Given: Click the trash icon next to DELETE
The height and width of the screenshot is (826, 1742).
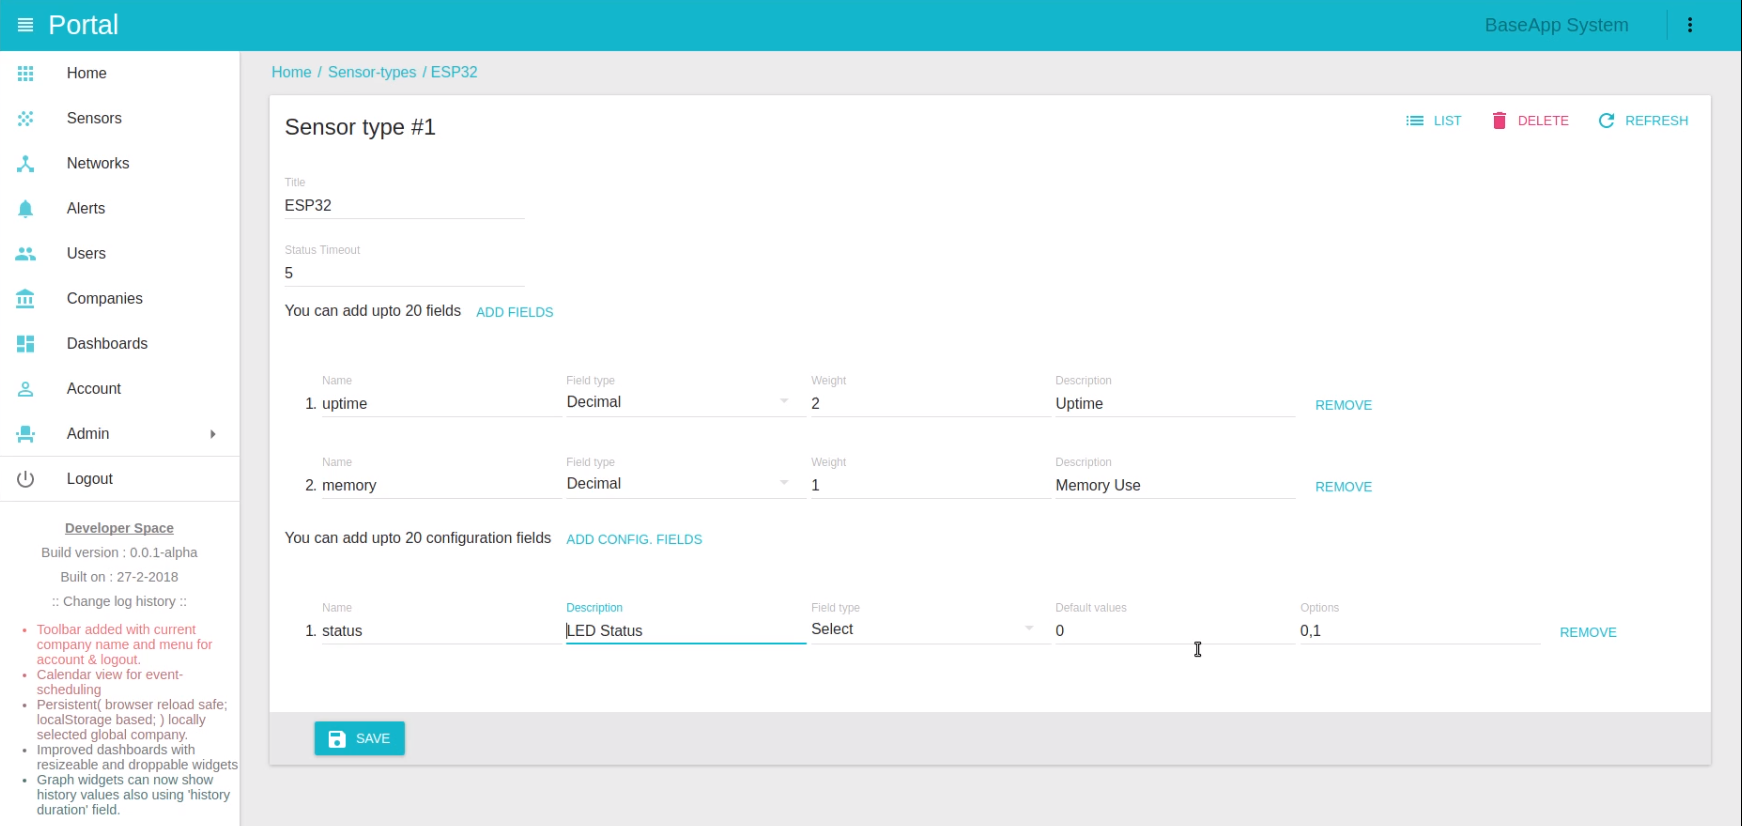Looking at the screenshot, I should point(1499,120).
